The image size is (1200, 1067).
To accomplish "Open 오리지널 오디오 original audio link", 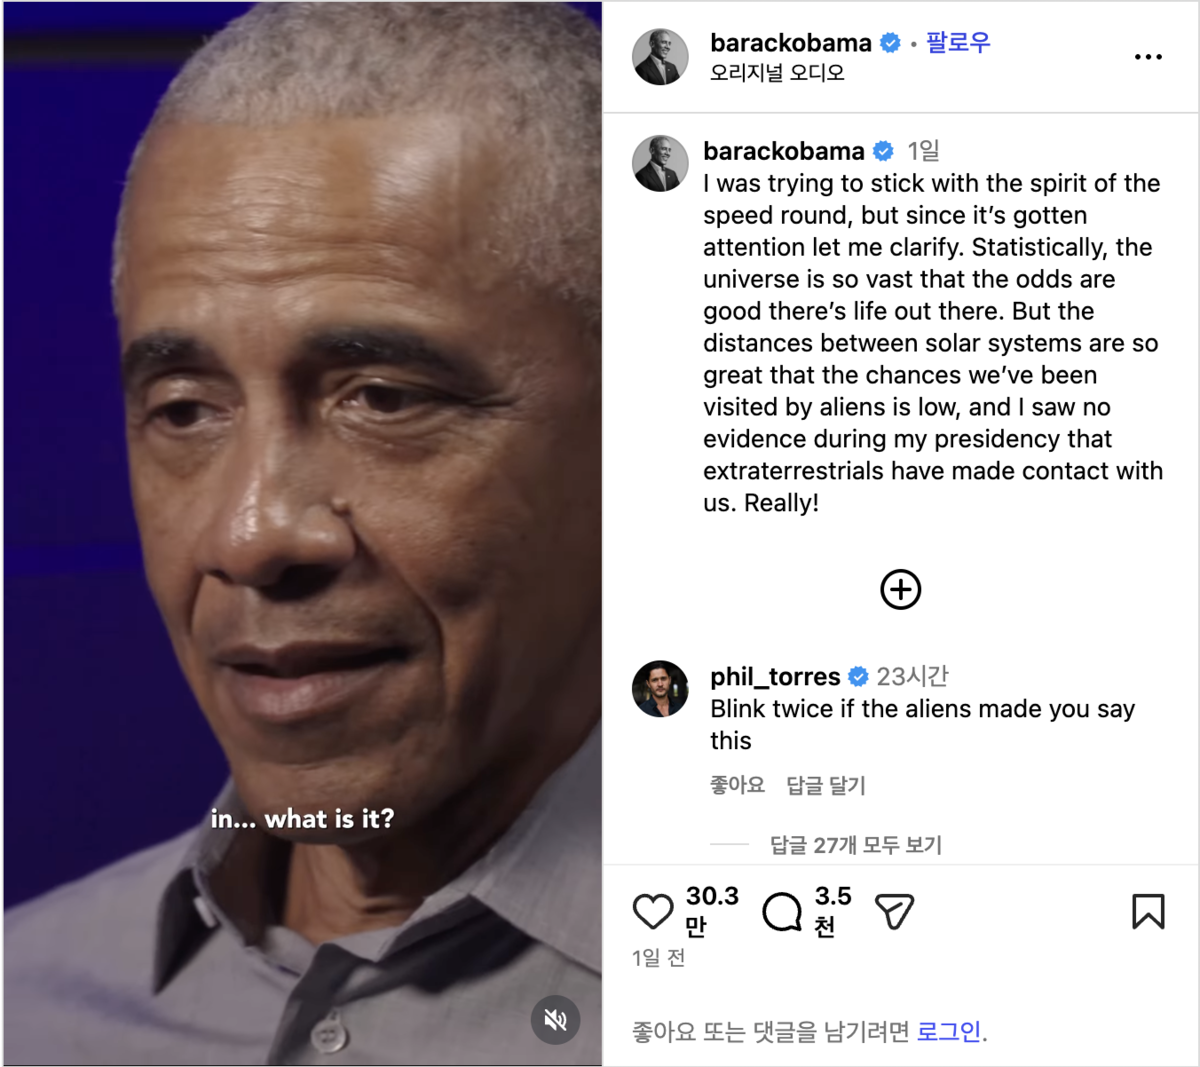I will (777, 73).
